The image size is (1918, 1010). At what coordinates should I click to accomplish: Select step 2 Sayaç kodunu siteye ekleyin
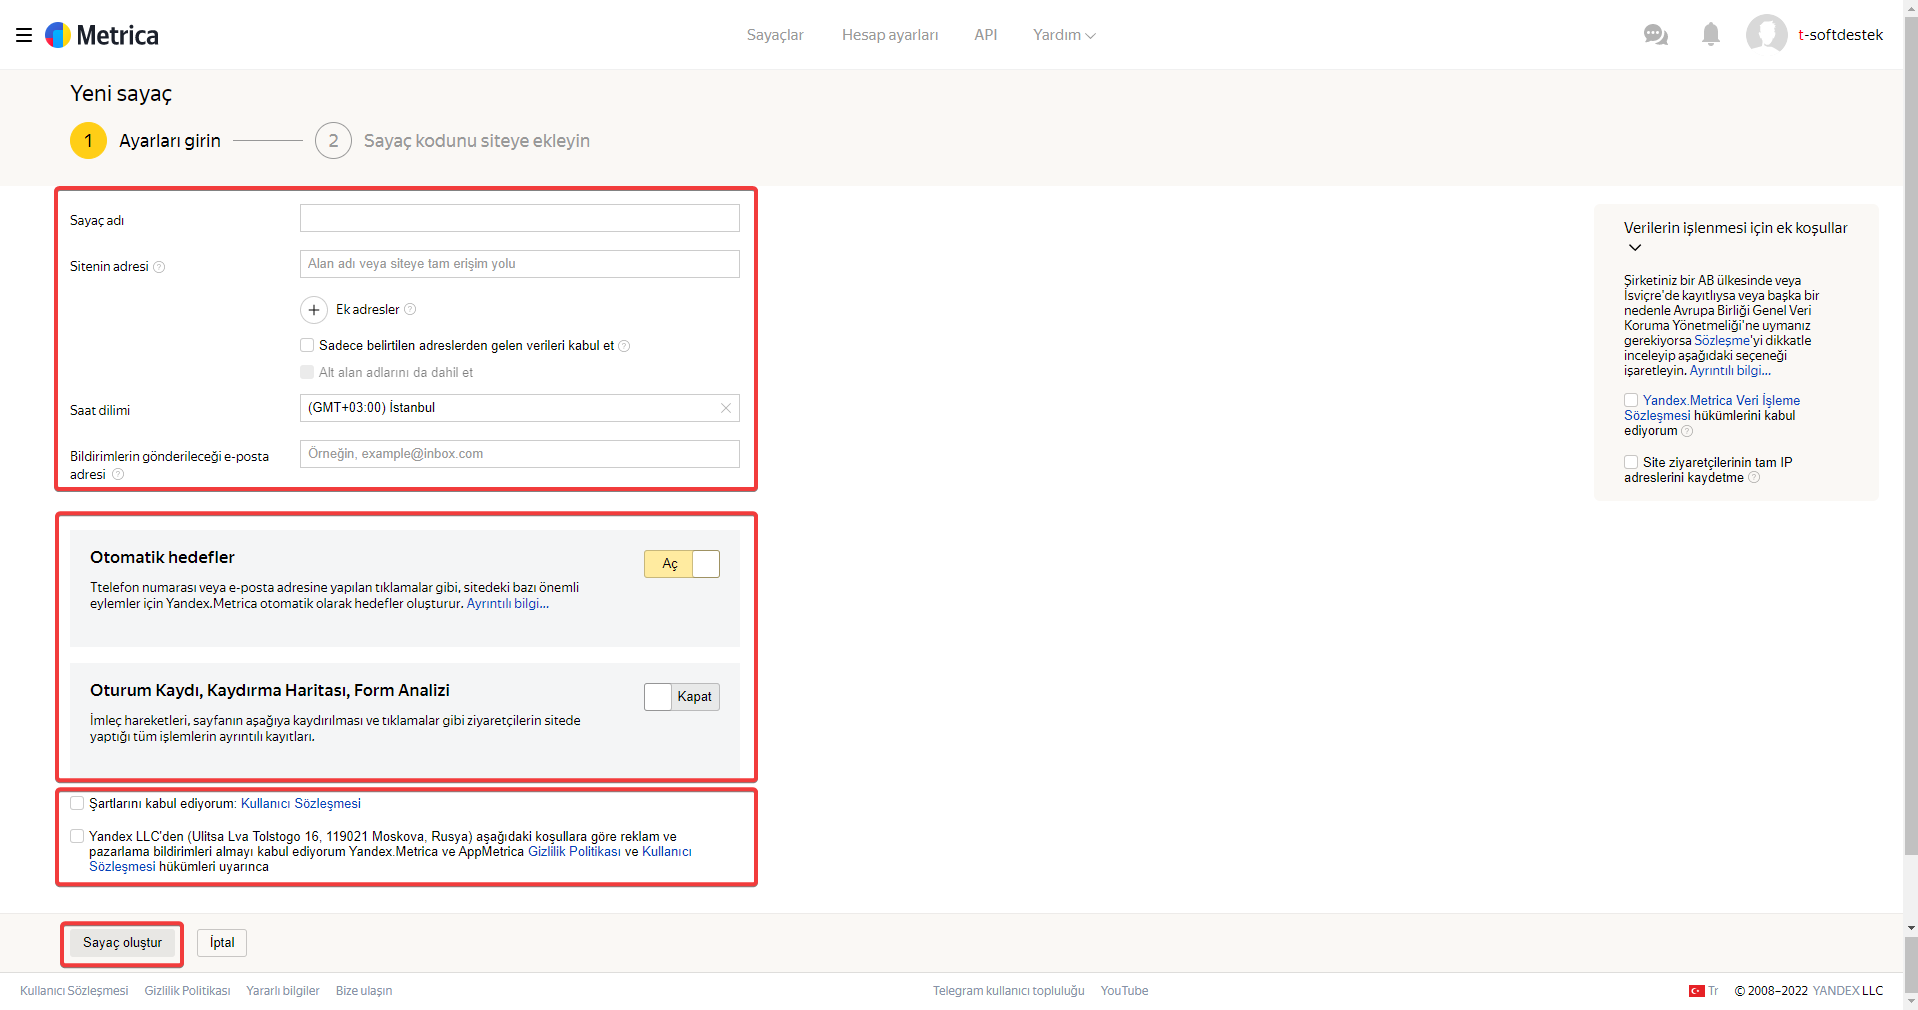453,141
